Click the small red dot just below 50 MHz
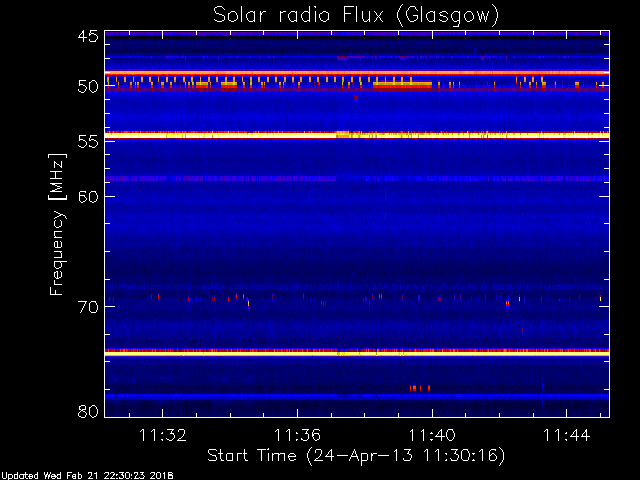 tap(356, 98)
